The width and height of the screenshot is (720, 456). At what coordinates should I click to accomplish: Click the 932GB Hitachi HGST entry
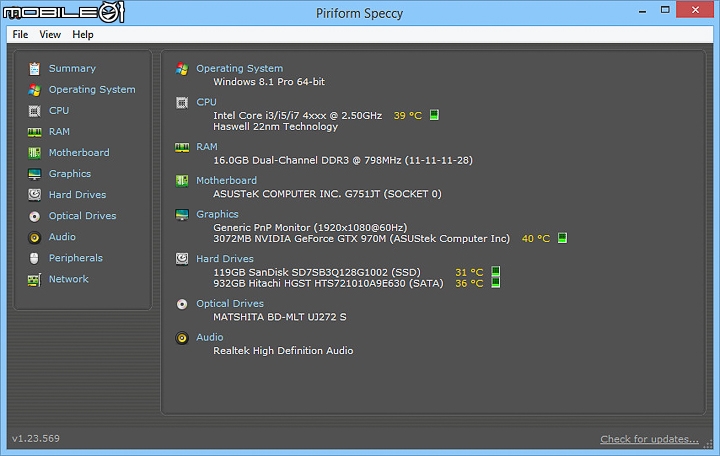[328, 283]
